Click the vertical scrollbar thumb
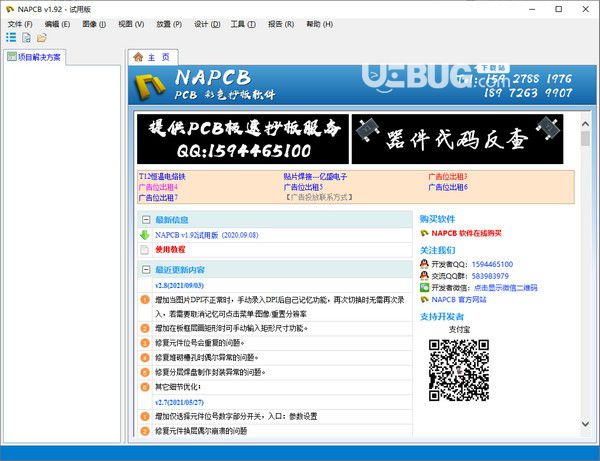This screenshot has height=461, width=600. [585, 138]
